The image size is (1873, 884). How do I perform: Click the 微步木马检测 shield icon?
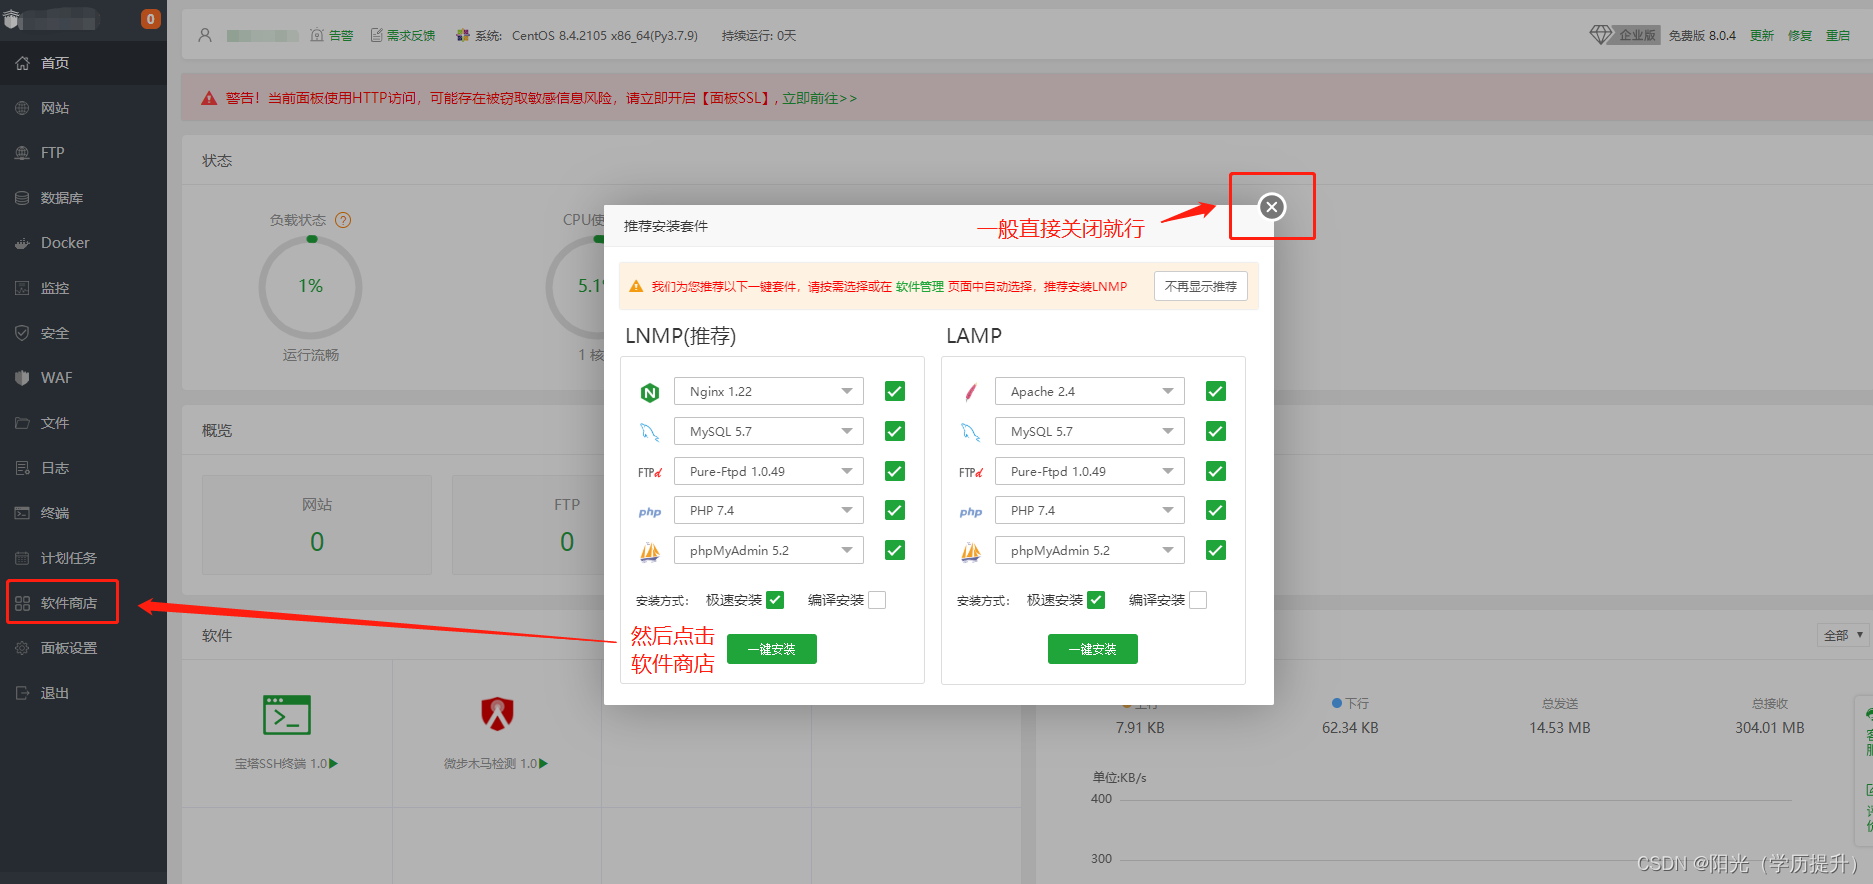tap(497, 714)
